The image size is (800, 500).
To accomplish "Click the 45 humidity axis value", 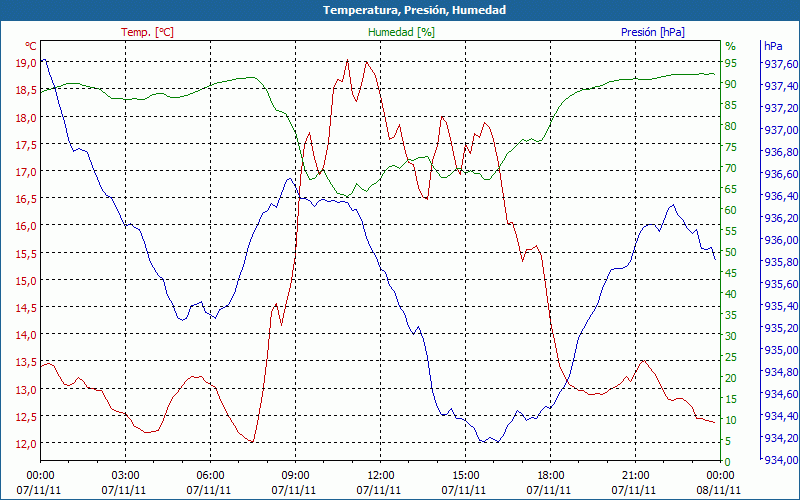I will (x=731, y=273).
